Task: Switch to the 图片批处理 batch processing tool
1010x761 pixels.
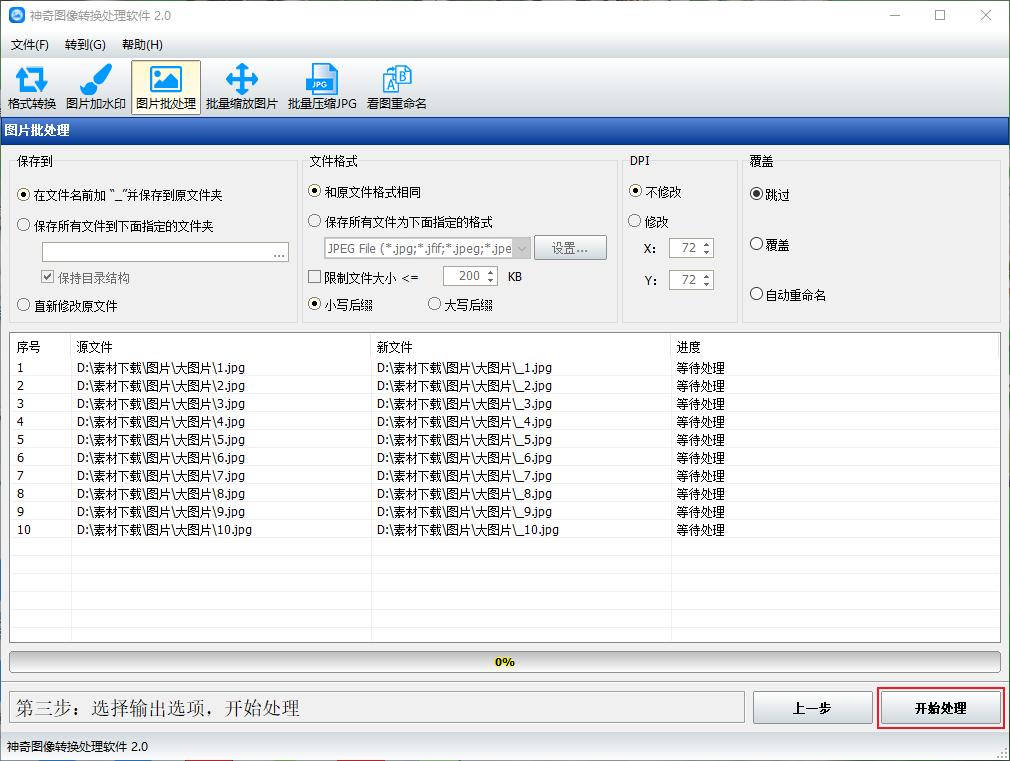Action: click(x=165, y=86)
